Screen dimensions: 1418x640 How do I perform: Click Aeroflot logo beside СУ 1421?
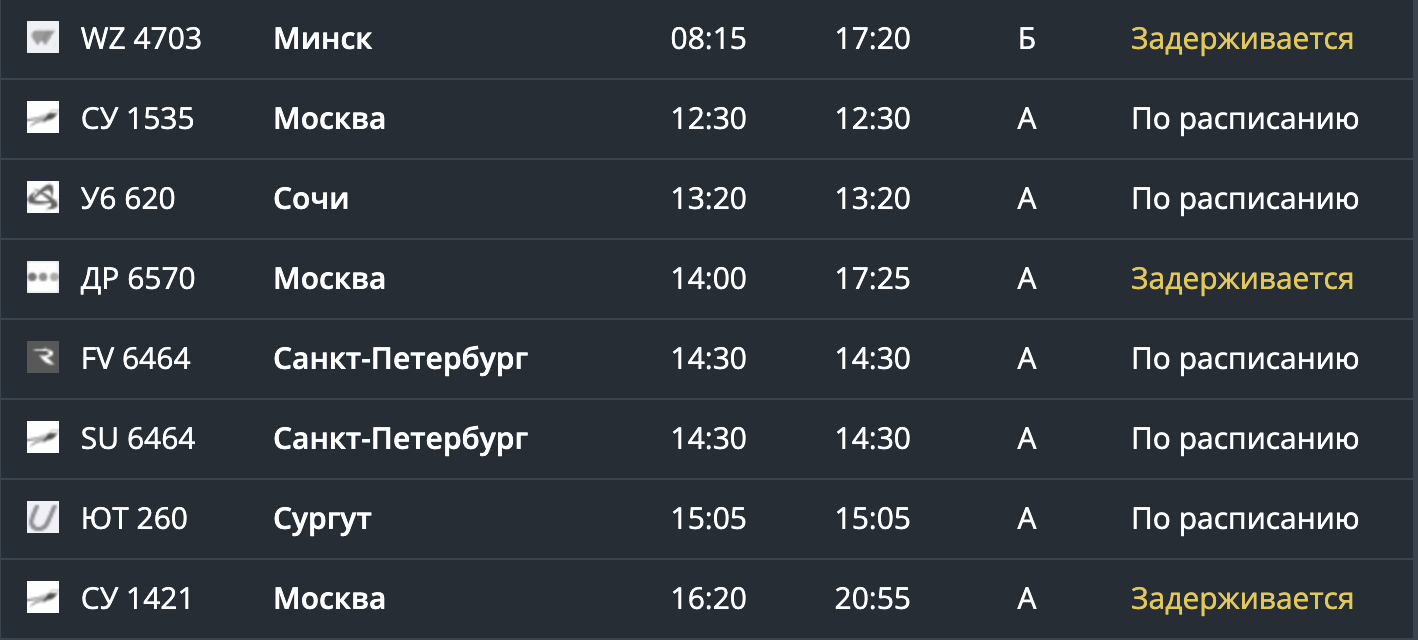point(43,599)
